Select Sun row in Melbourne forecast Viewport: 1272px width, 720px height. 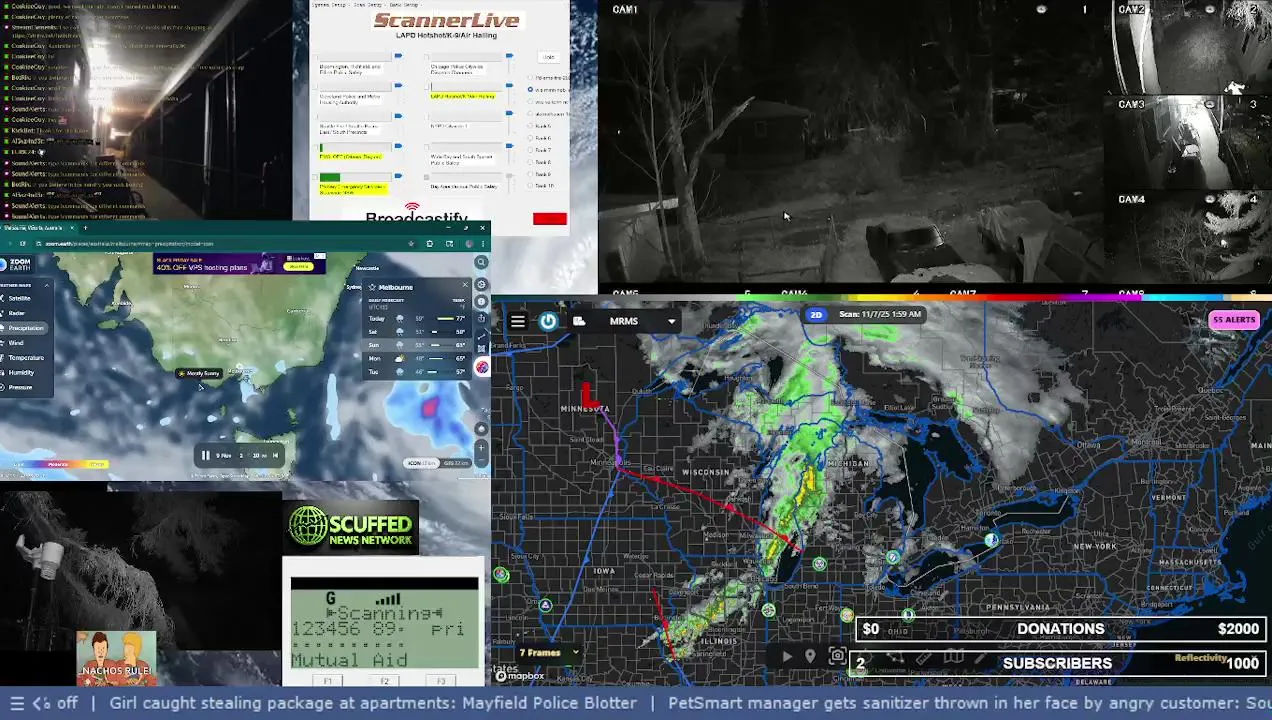point(416,345)
